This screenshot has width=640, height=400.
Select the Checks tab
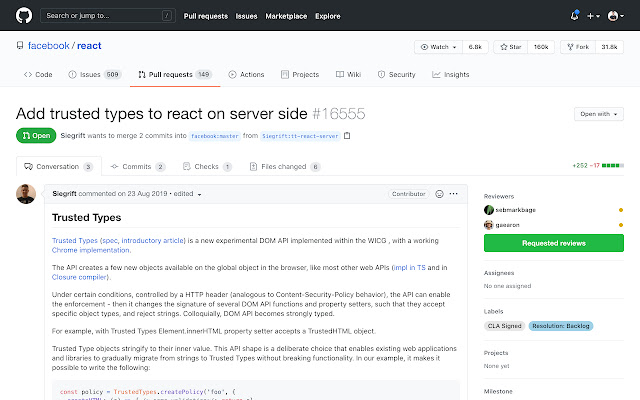click(207, 167)
